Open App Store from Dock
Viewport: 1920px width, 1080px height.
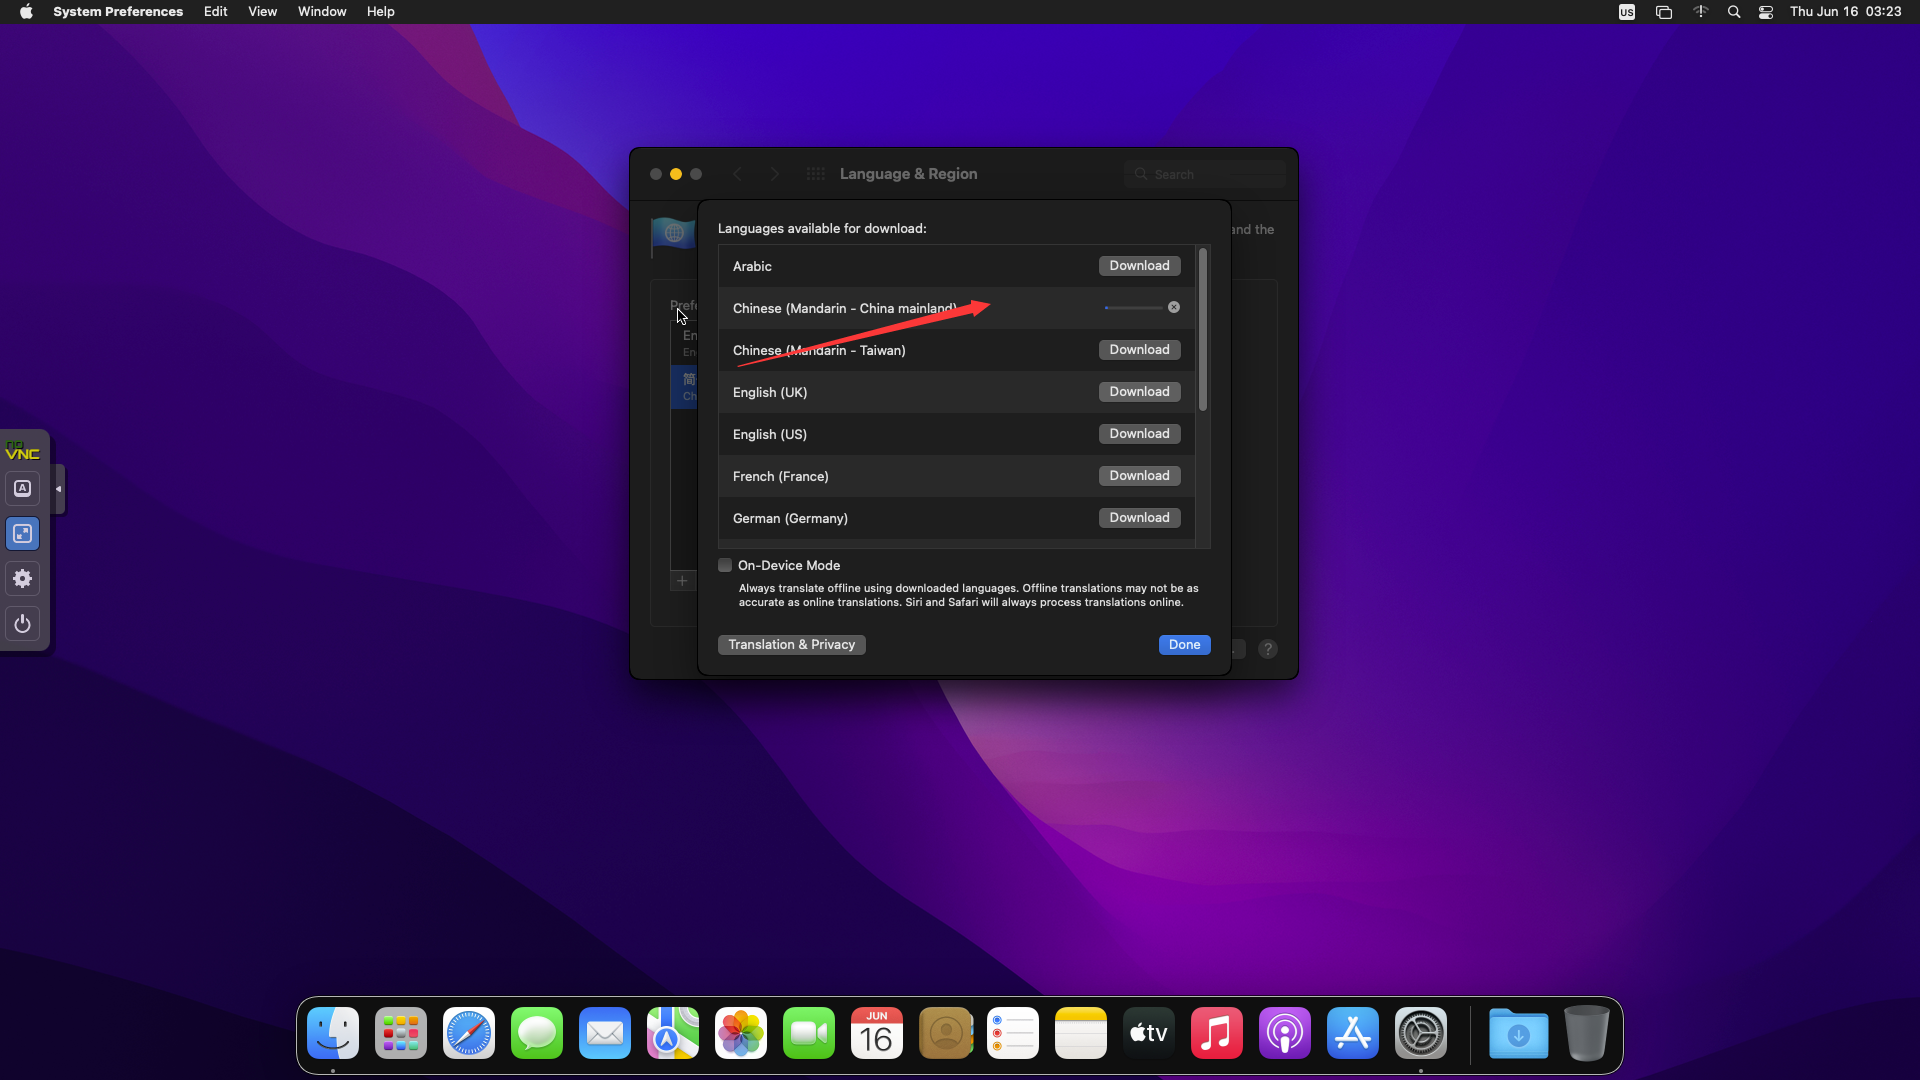click(x=1353, y=1033)
